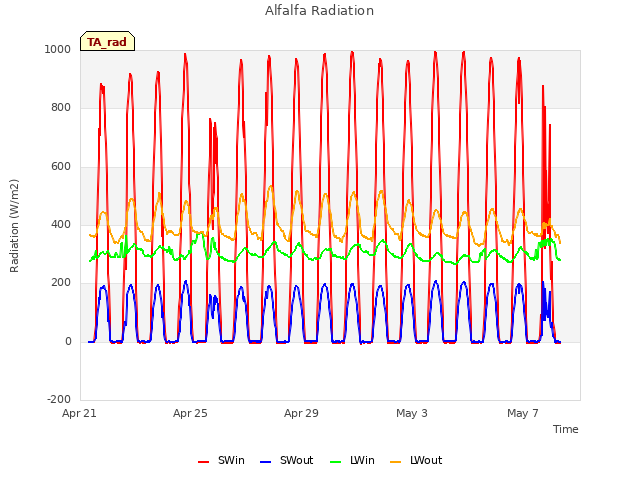Image resolution: width=640 pixels, height=480 pixels.
Task: Toggle the LWout series in the legend
Action: pyautogui.click(x=416, y=460)
